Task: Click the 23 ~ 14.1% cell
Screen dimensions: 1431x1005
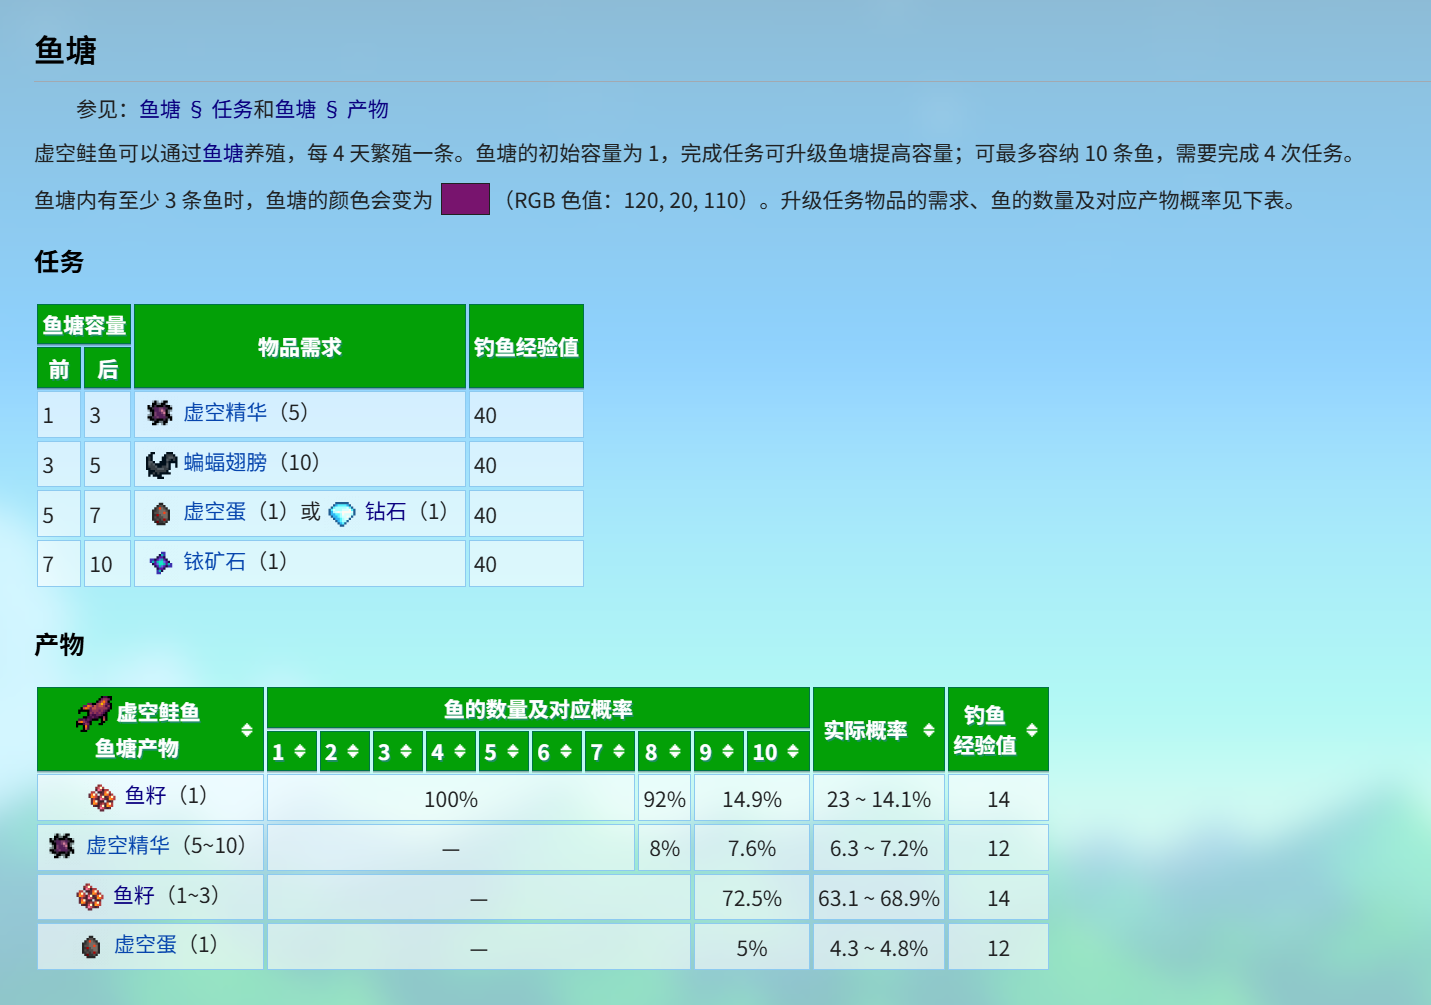Action: click(x=879, y=798)
